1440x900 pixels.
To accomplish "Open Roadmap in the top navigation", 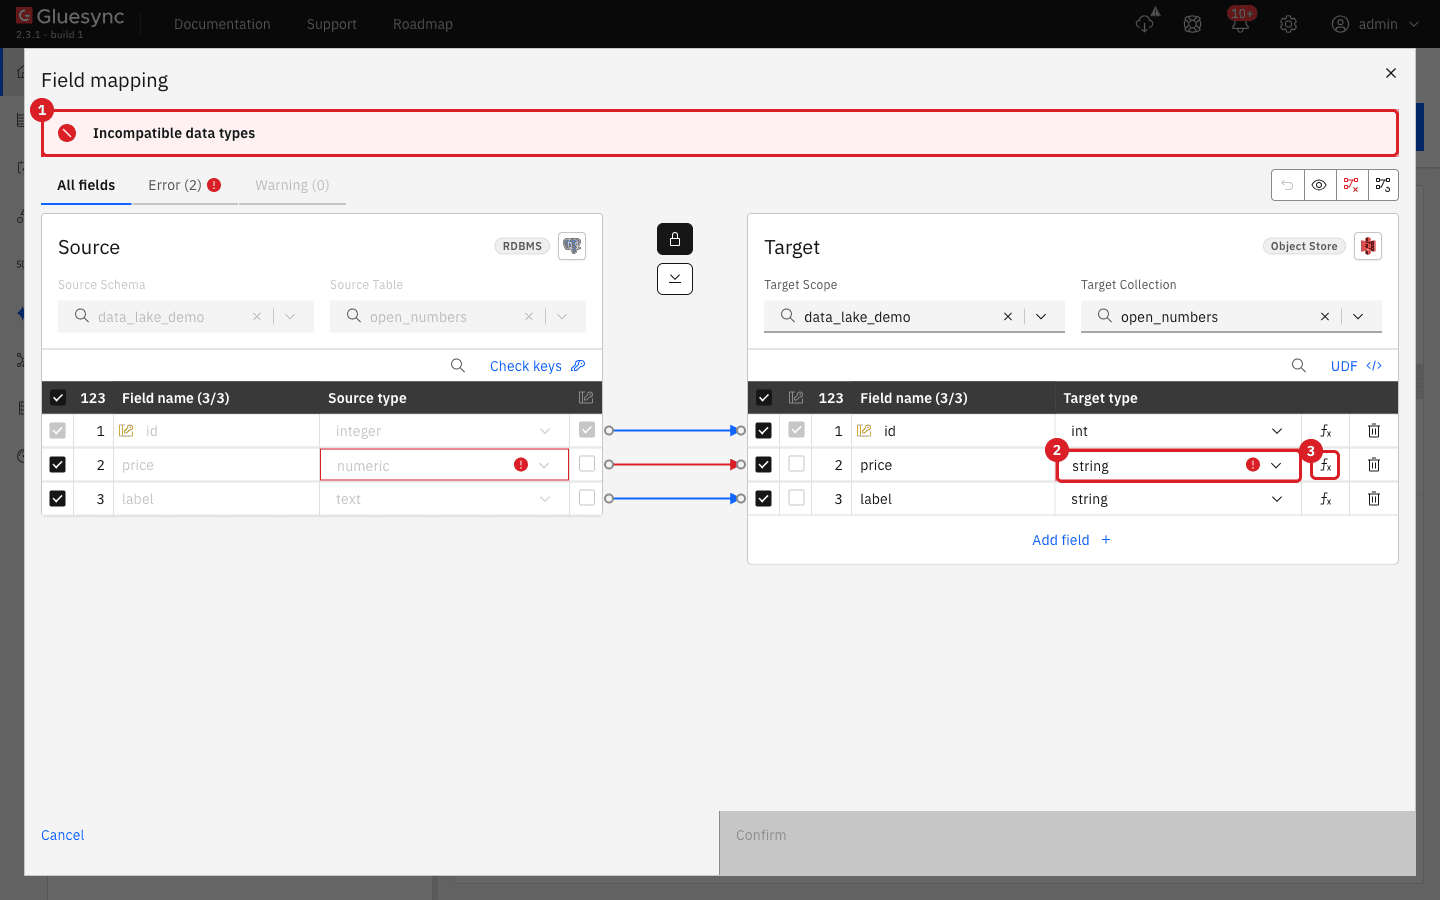I will click(x=423, y=24).
